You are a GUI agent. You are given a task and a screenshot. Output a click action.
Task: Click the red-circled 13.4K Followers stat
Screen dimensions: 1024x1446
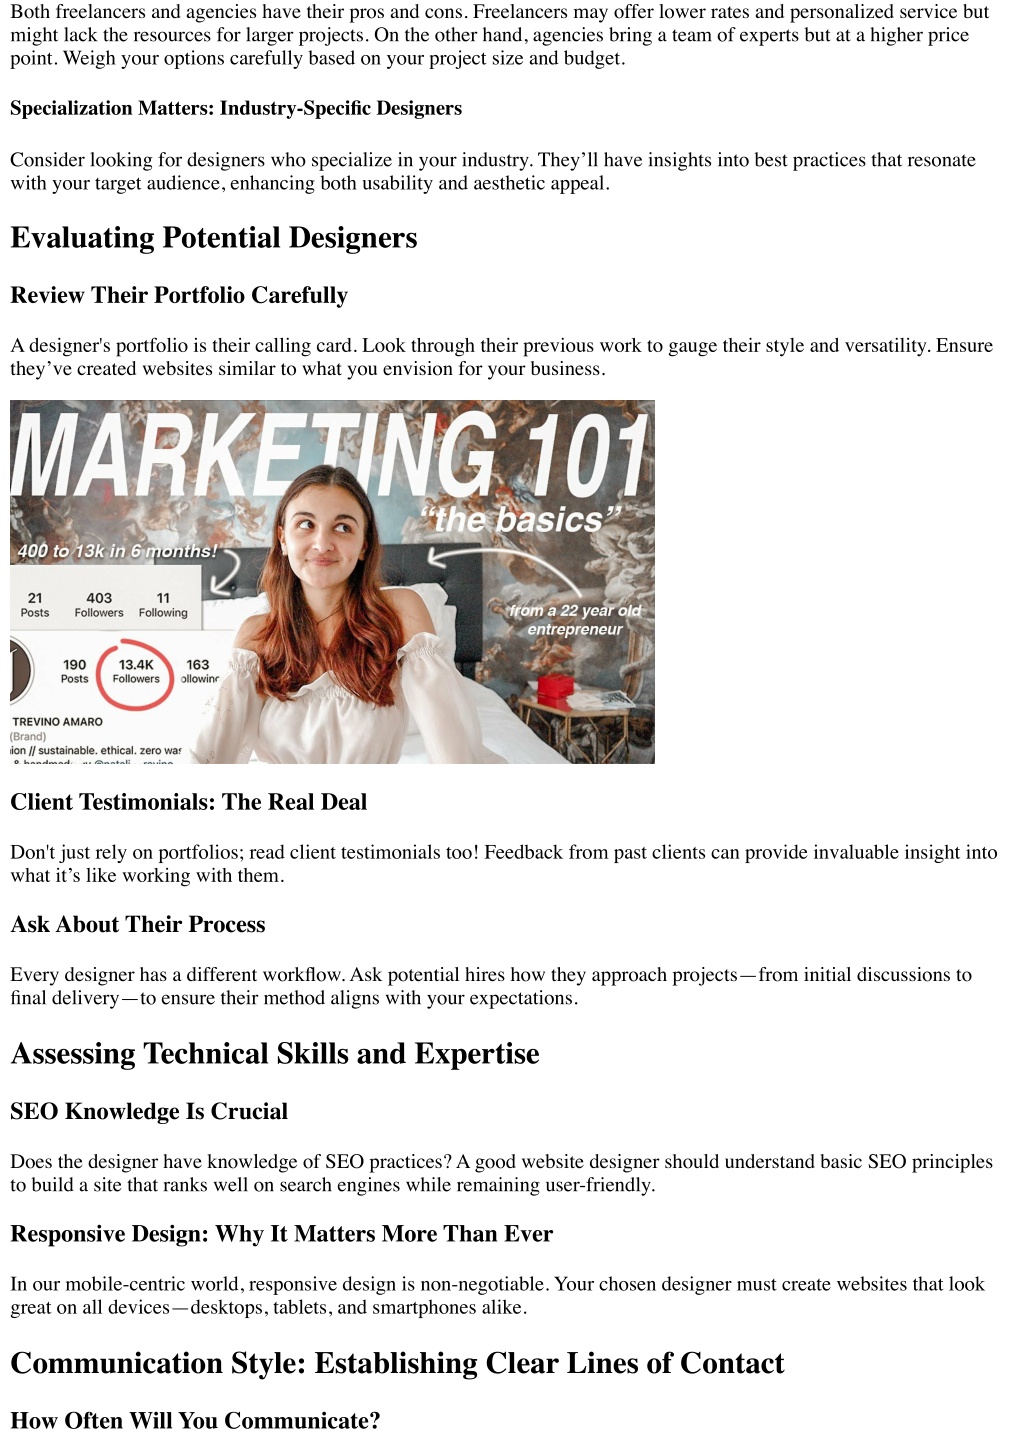(x=136, y=672)
